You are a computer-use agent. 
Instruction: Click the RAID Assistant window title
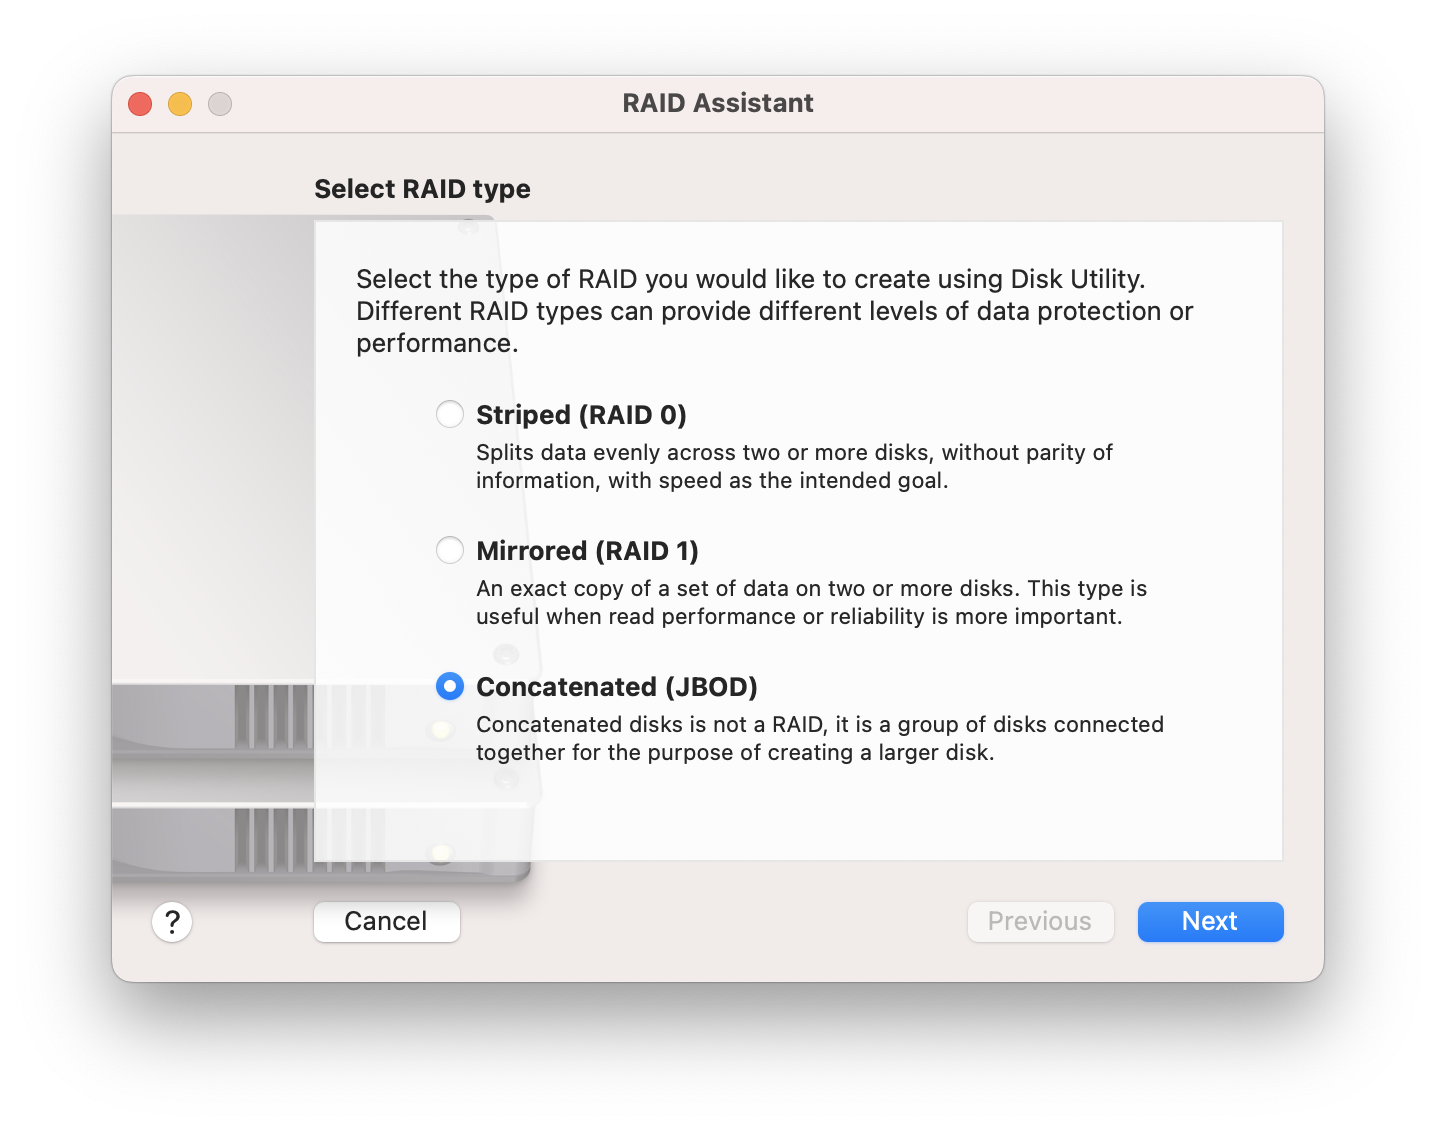coord(718,103)
